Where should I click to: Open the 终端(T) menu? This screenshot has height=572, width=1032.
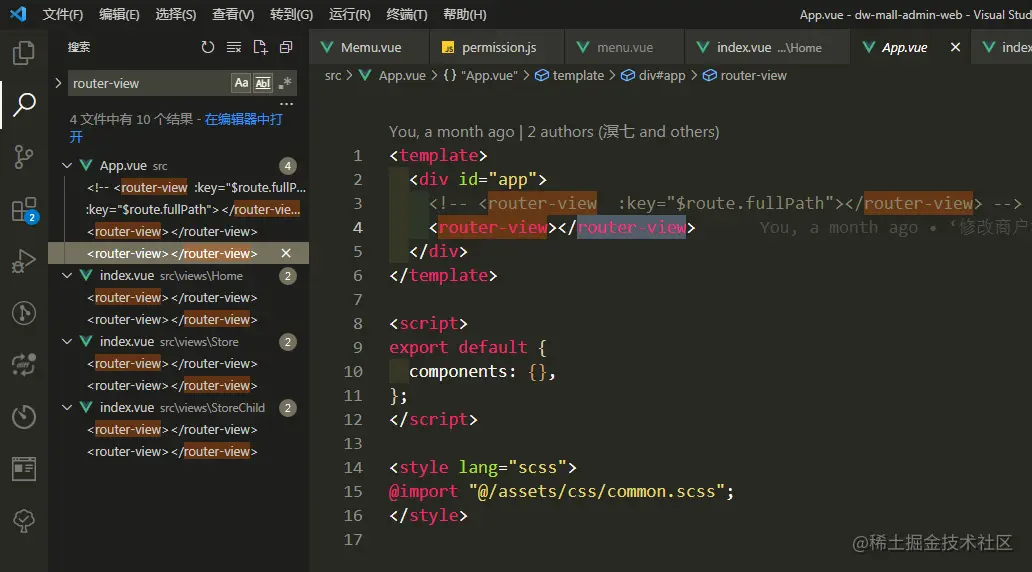[407, 14]
